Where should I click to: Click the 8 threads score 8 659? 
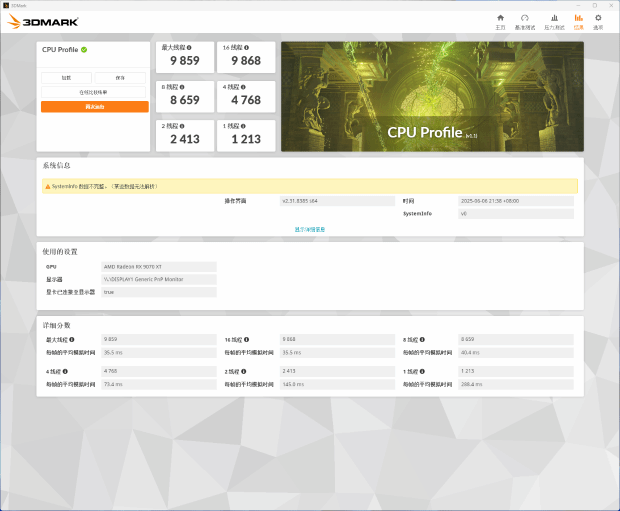click(x=185, y=100)
